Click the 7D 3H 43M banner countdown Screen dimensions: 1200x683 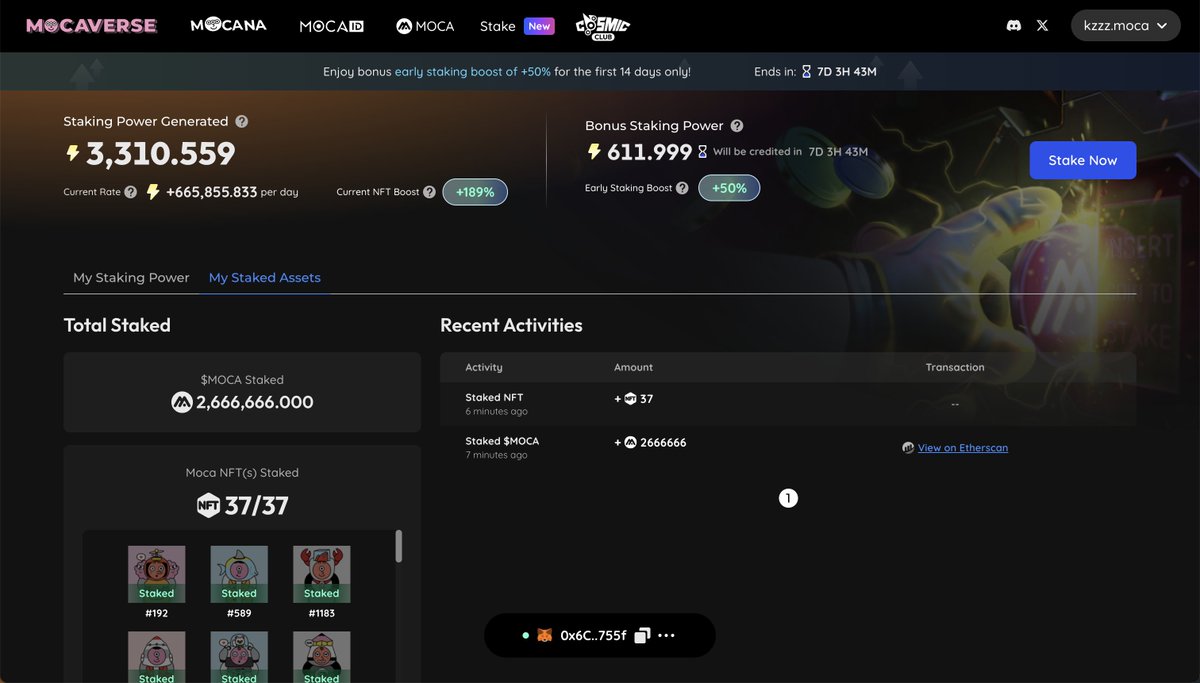(847, 72)
